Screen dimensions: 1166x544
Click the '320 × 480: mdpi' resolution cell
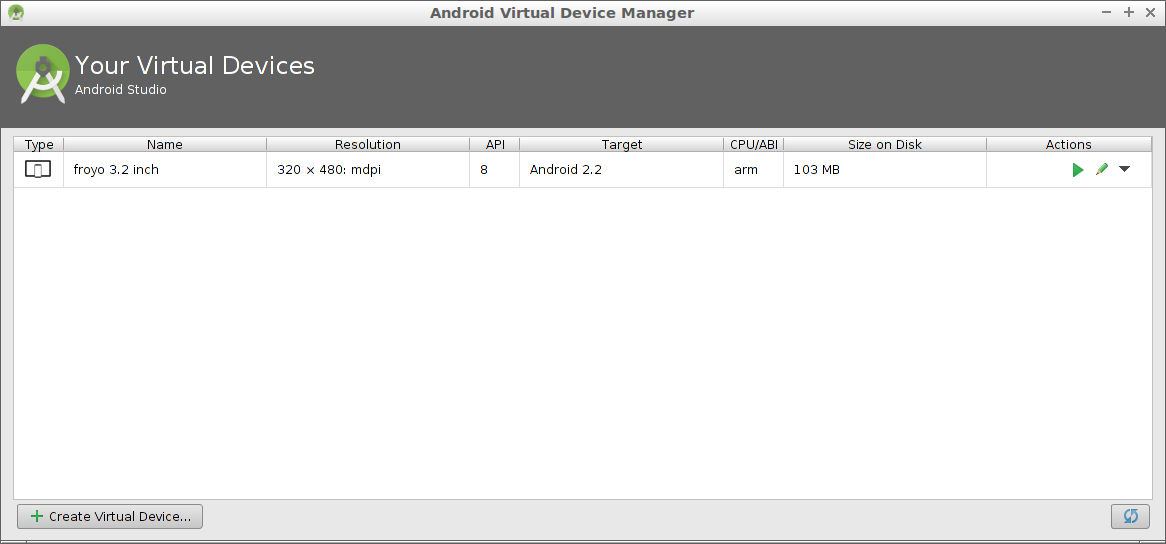point(368,169)
